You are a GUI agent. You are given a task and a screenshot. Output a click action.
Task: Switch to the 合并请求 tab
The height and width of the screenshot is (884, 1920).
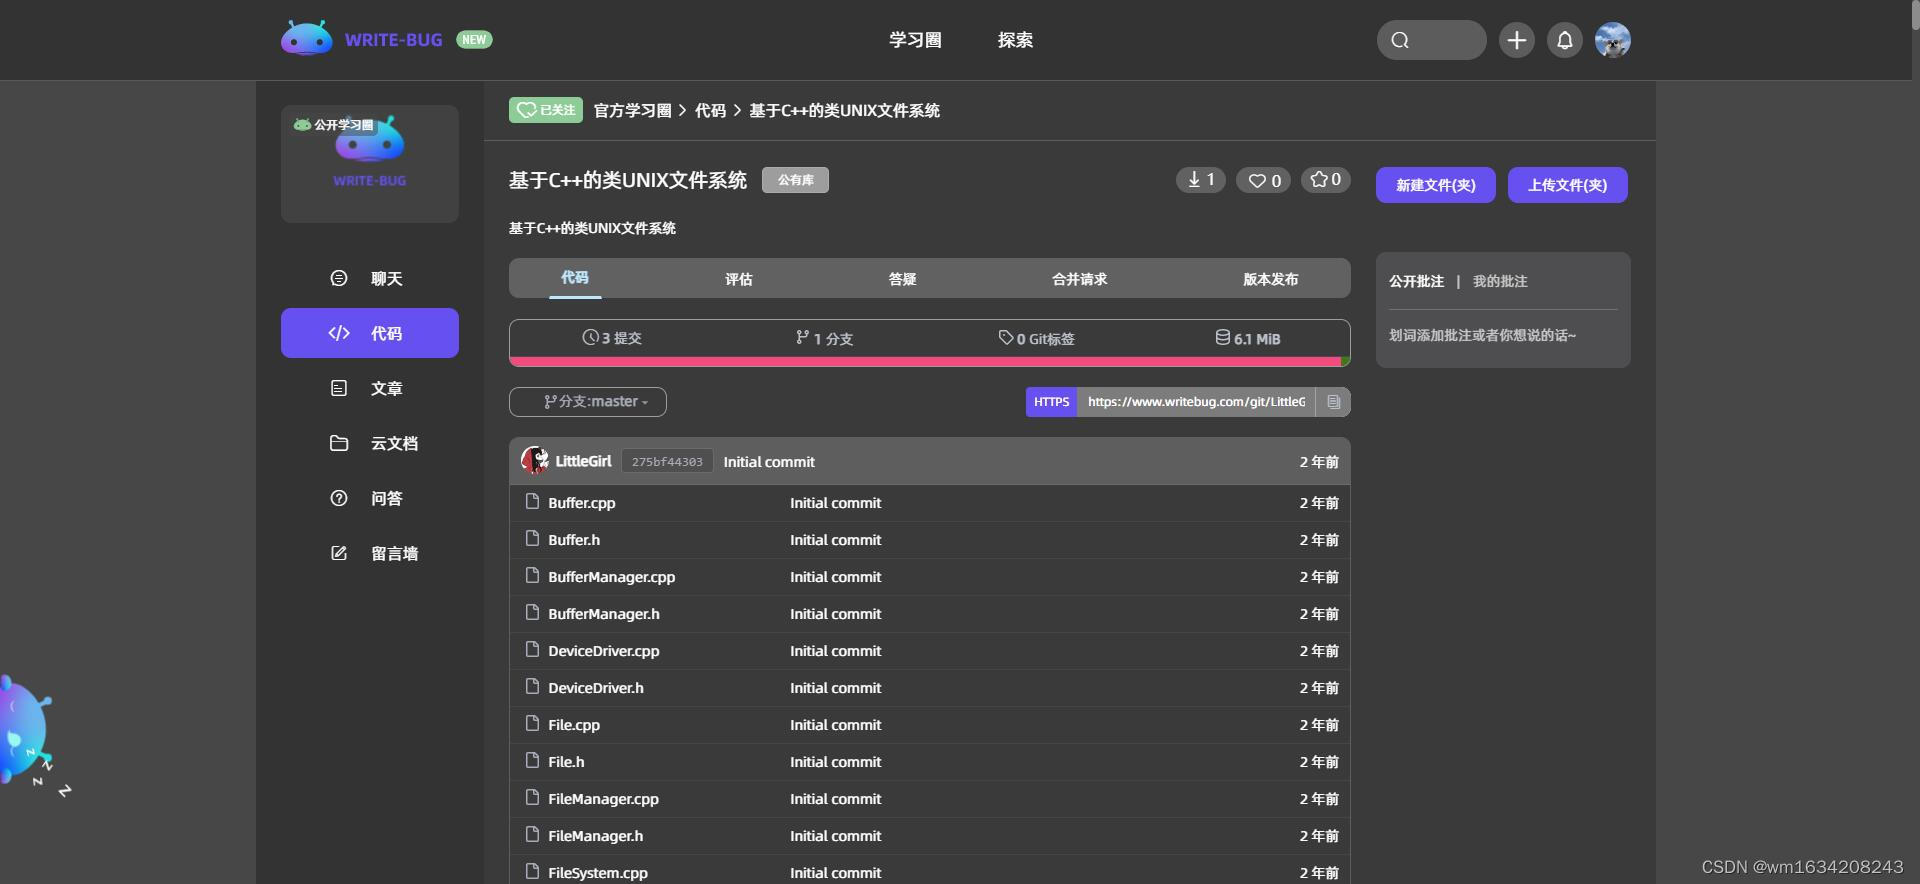pyautogui.click(x=1079, y=279)
